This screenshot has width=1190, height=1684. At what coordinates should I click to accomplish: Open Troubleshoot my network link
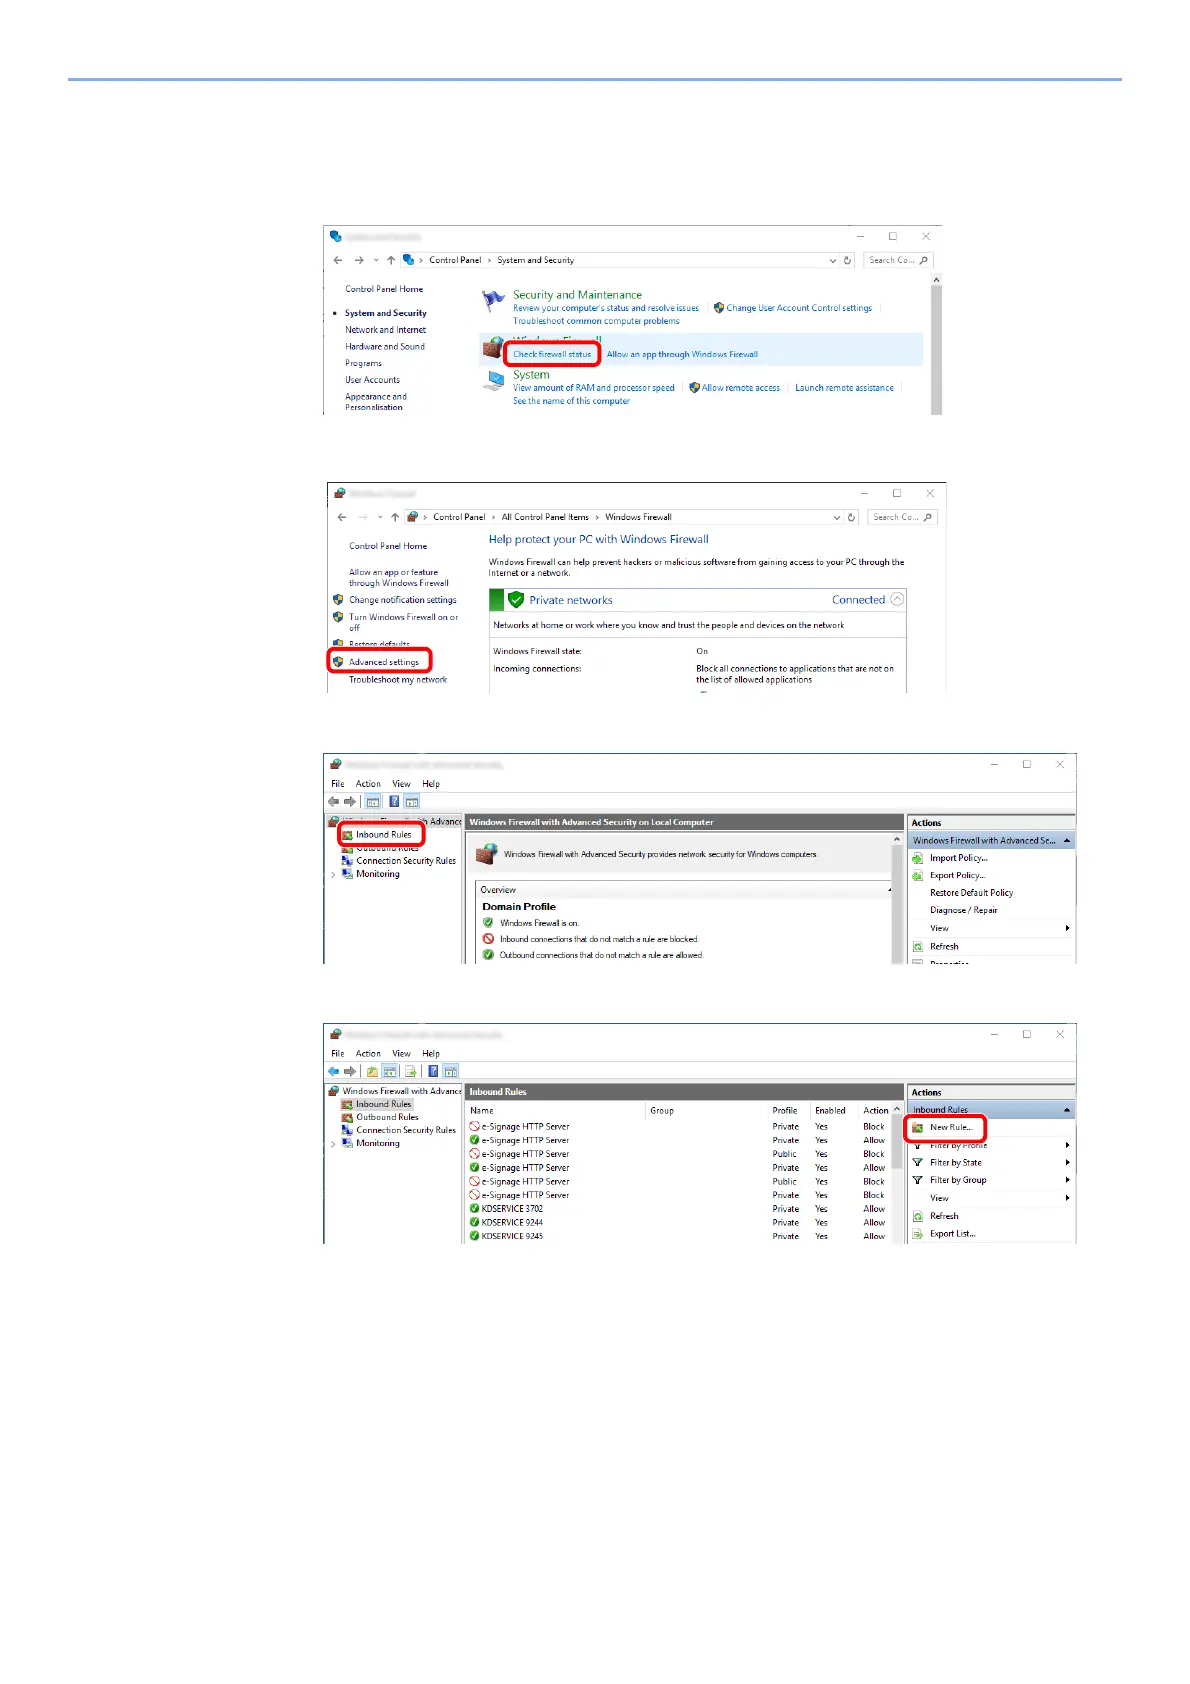tap(398, 680)
